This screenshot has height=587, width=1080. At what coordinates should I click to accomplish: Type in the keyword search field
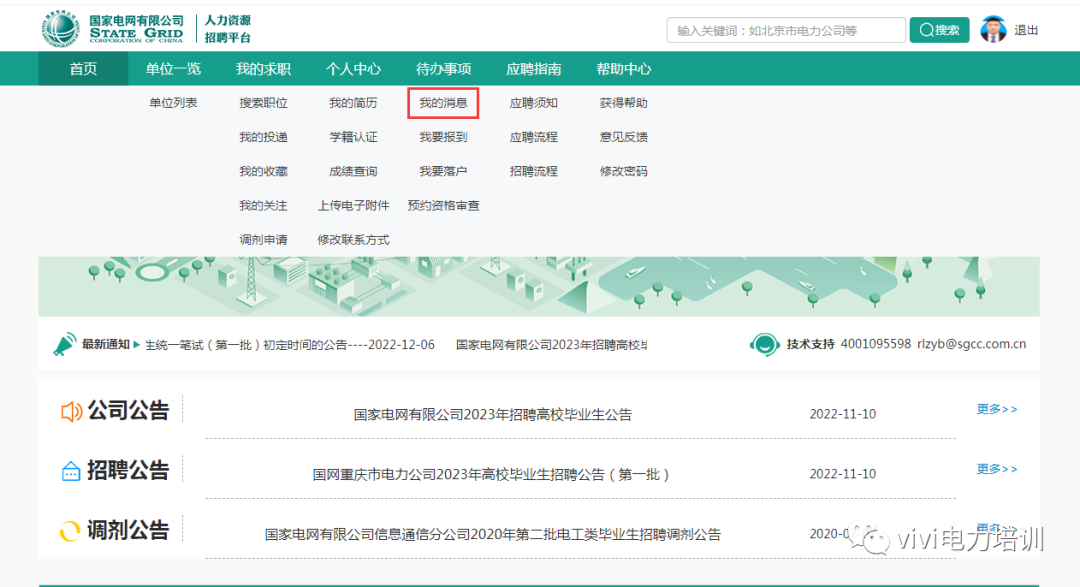784,31
